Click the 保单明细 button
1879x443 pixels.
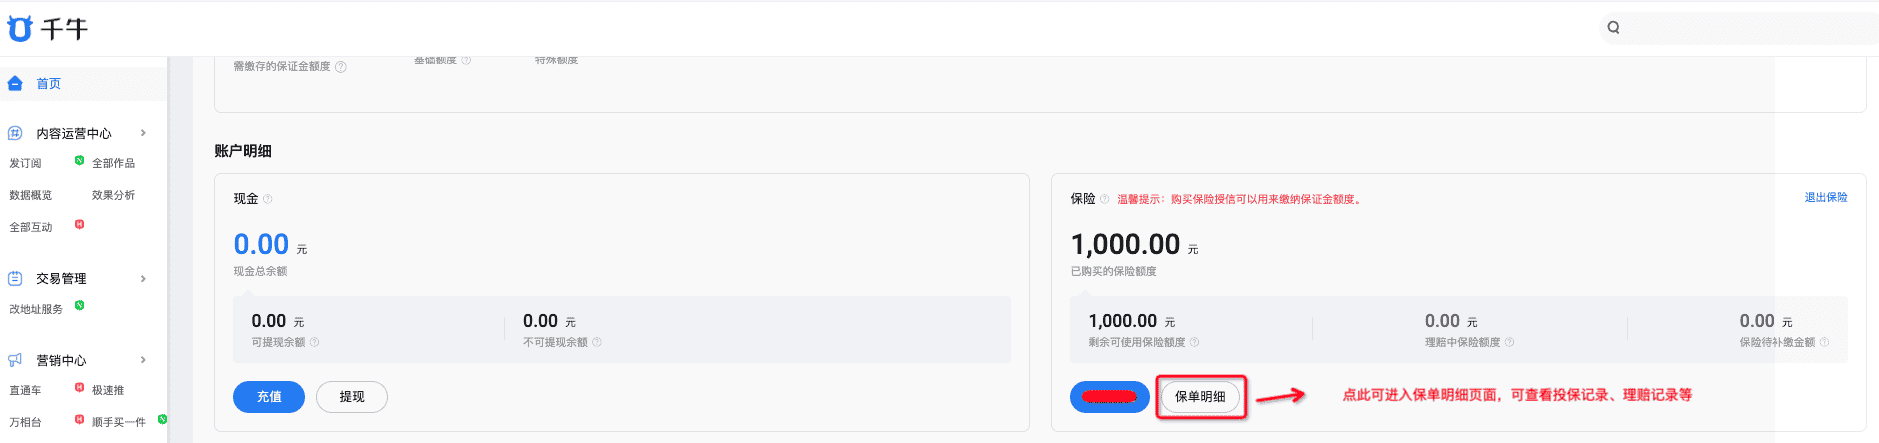tap(1200, 397)
